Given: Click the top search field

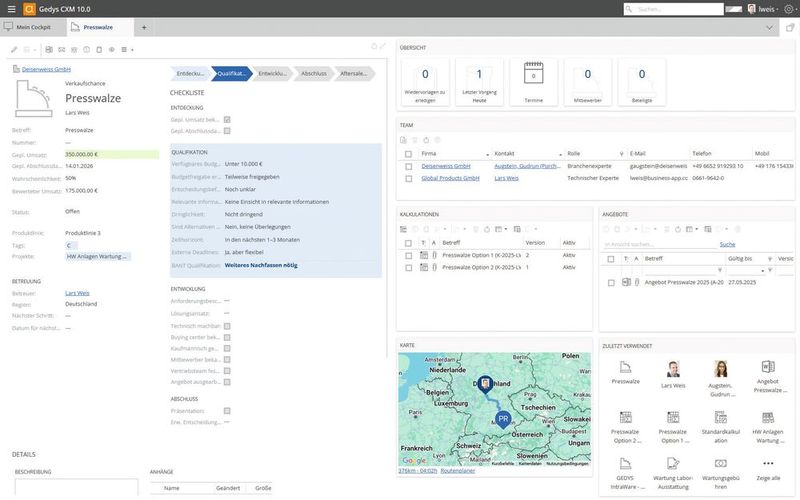Looking at the screenshot, I should click(673, 9).
